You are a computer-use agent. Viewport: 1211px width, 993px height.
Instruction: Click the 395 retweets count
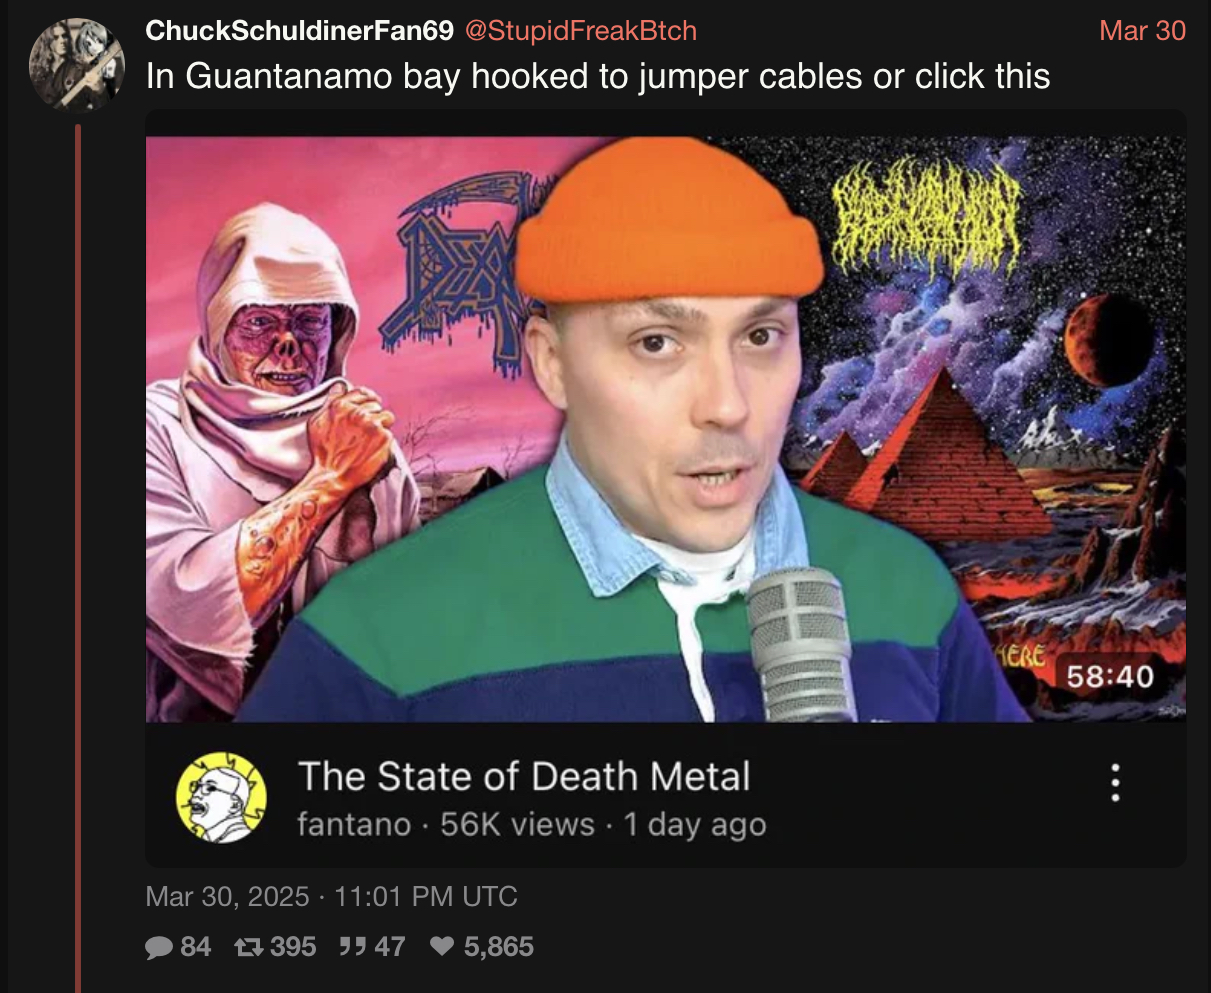pyautogui.click(x=293, y=947)
